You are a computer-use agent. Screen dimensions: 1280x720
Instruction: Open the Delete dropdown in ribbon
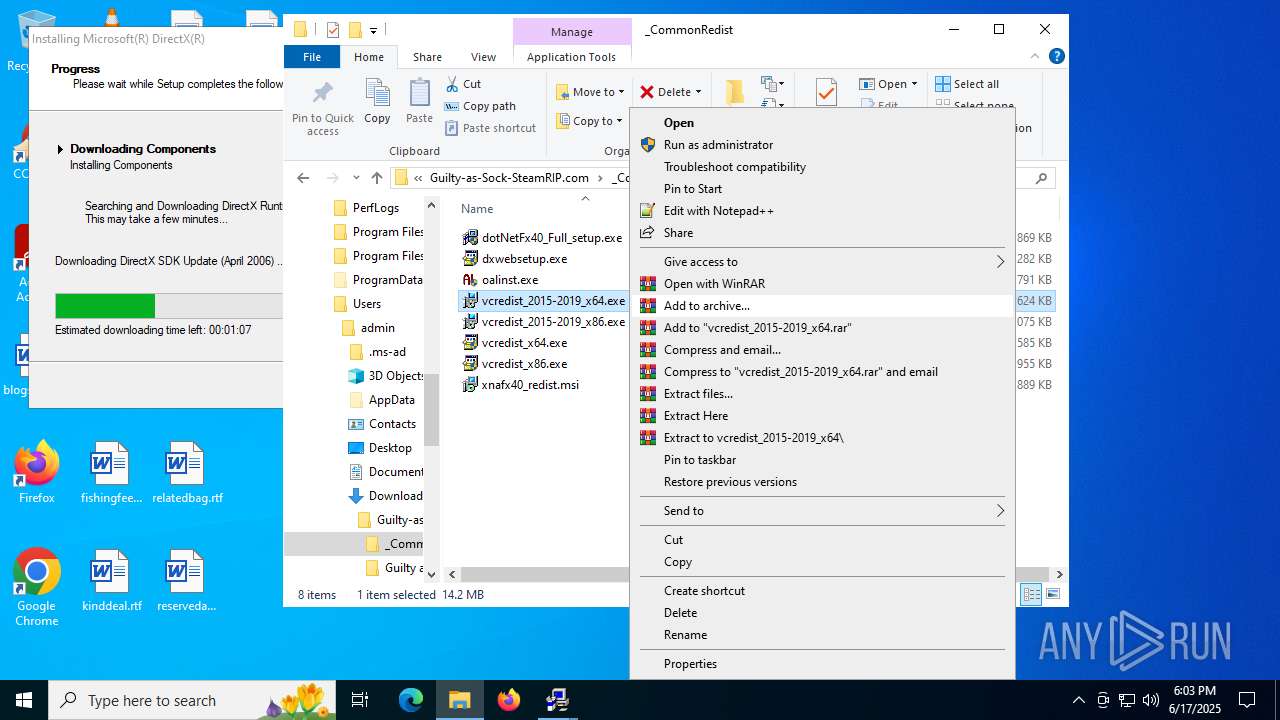point(670,92)
